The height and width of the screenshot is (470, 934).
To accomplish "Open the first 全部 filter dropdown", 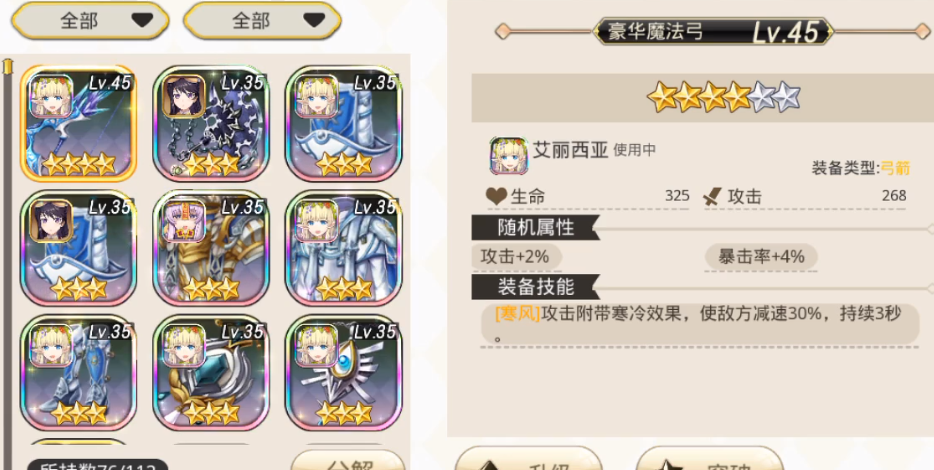I will click(x=90, y=21).
